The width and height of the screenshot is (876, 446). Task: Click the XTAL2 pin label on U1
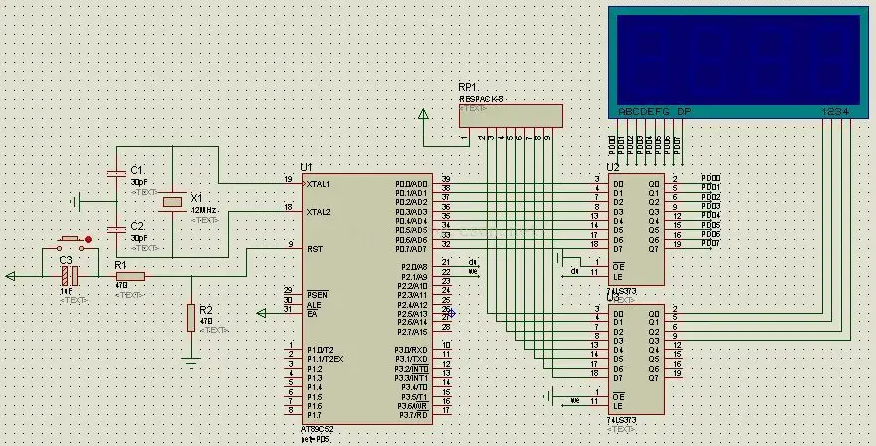click(x=318, y=212)
